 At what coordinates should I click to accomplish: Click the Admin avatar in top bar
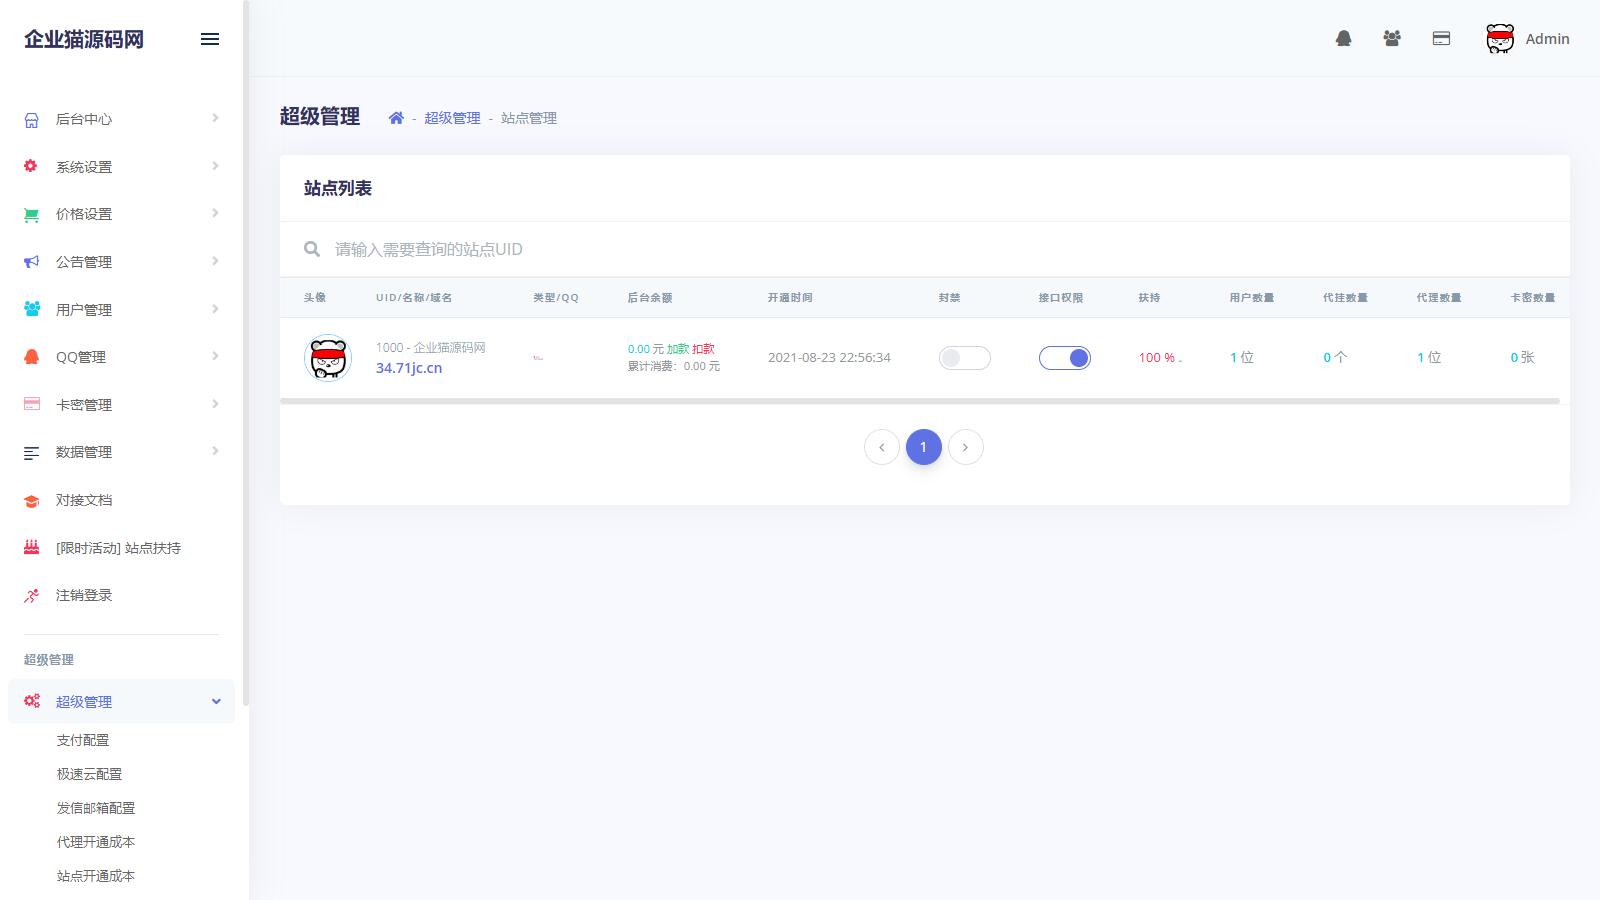1499,39
